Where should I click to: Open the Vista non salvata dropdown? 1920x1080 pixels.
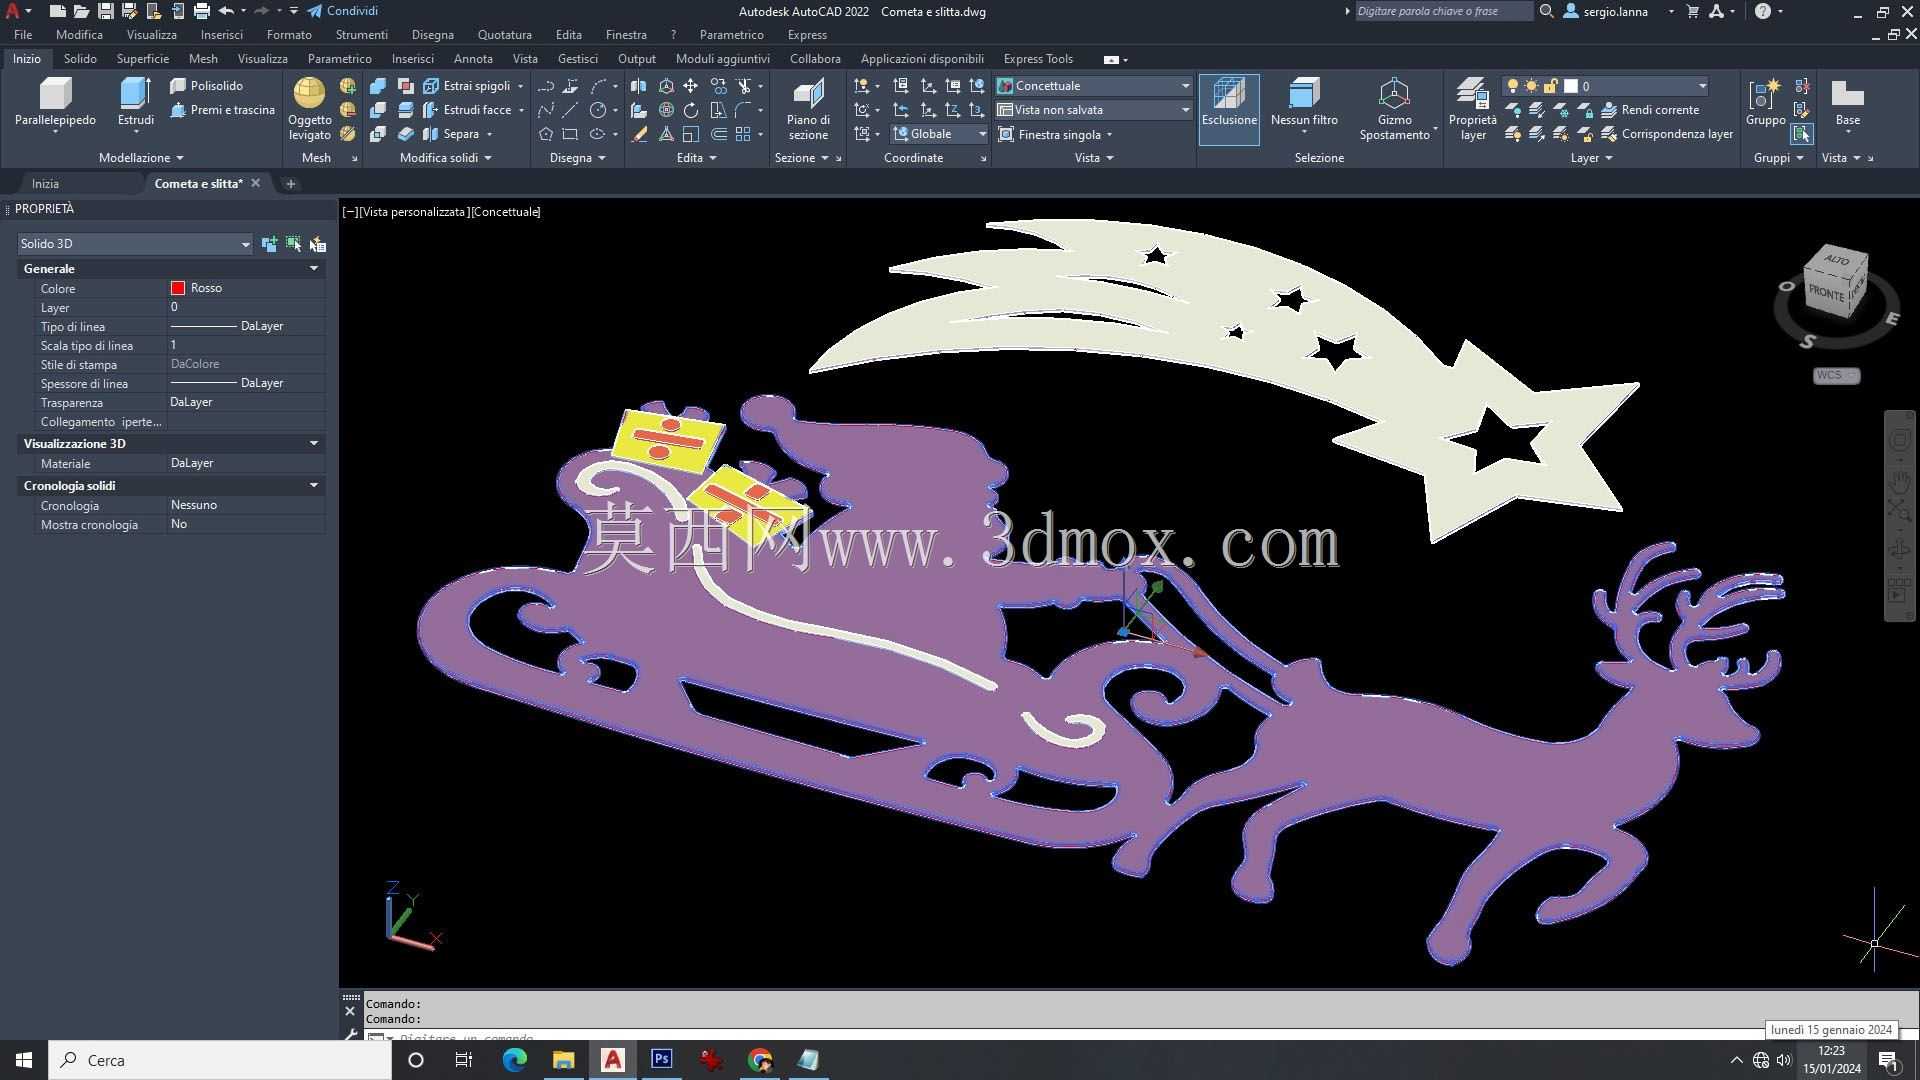point(1094,110)
